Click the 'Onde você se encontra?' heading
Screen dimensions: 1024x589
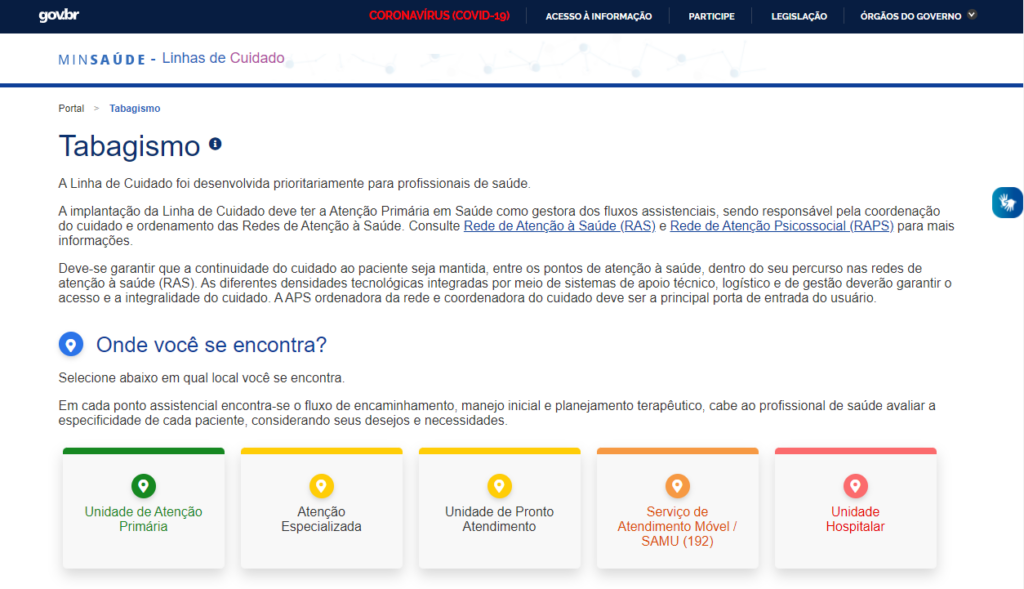pos(211,345)
